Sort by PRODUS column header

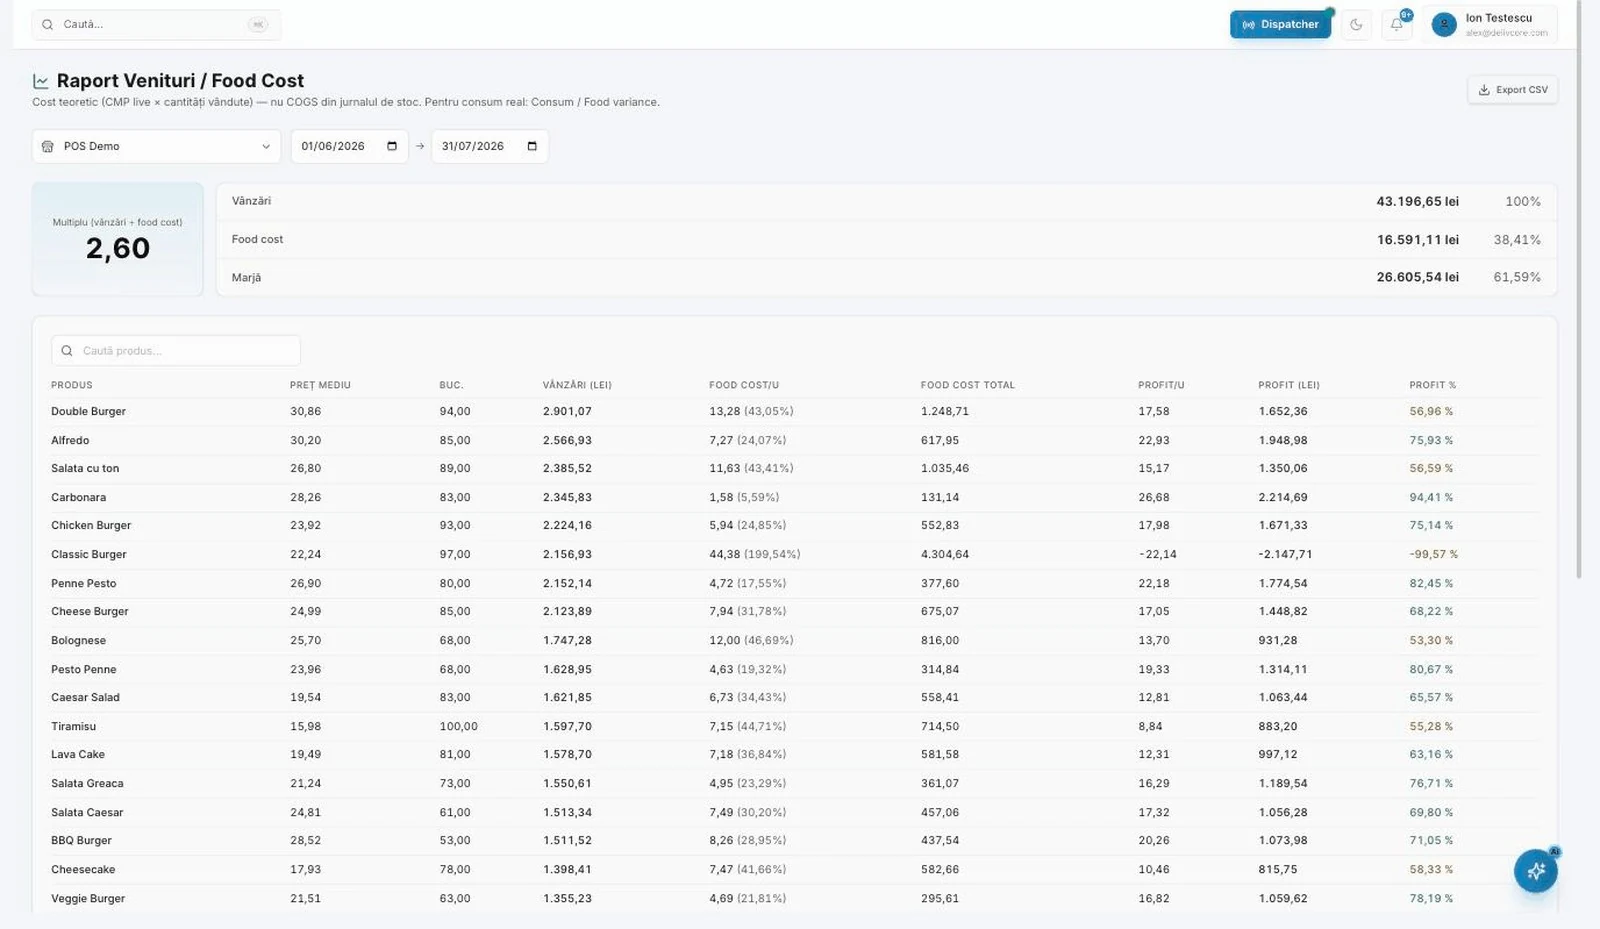pyautogui.click(x=72, y=385)
